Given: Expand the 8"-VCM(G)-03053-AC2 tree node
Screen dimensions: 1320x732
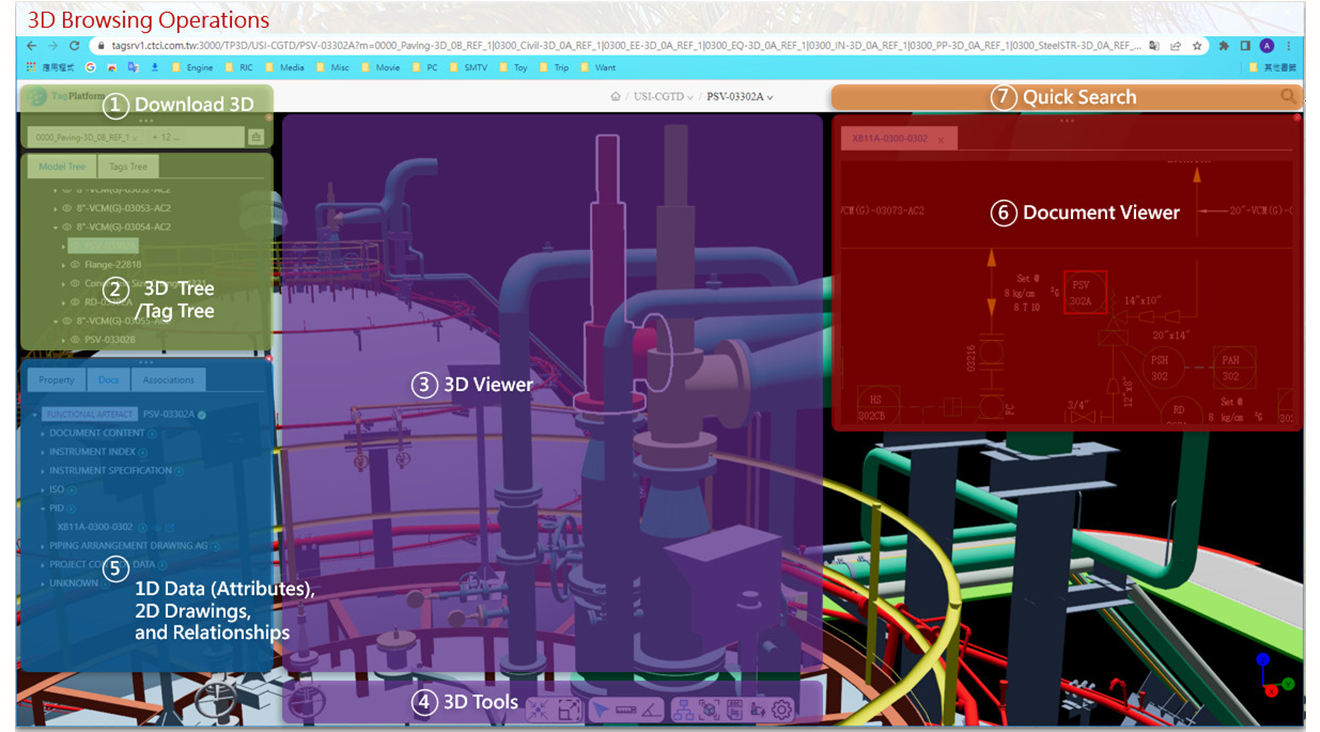Looking at the screenshot, I should tap(55, 209).
